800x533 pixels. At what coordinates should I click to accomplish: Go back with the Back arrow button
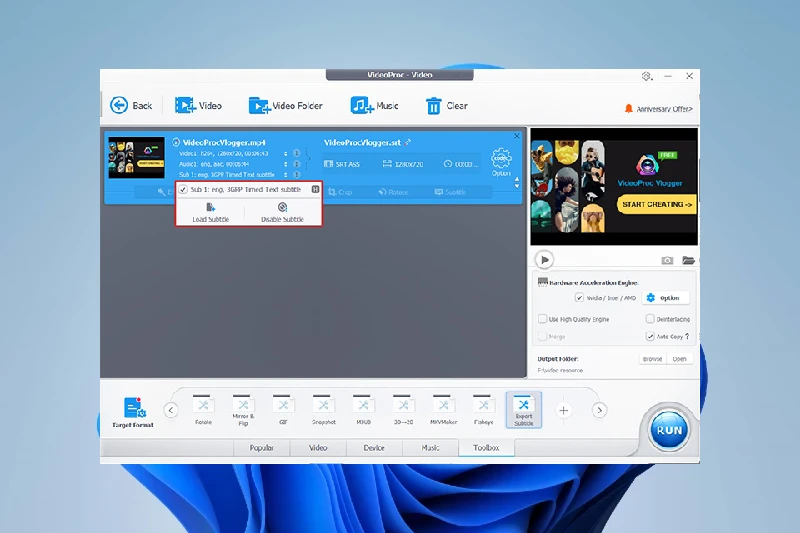pos(131,106)
